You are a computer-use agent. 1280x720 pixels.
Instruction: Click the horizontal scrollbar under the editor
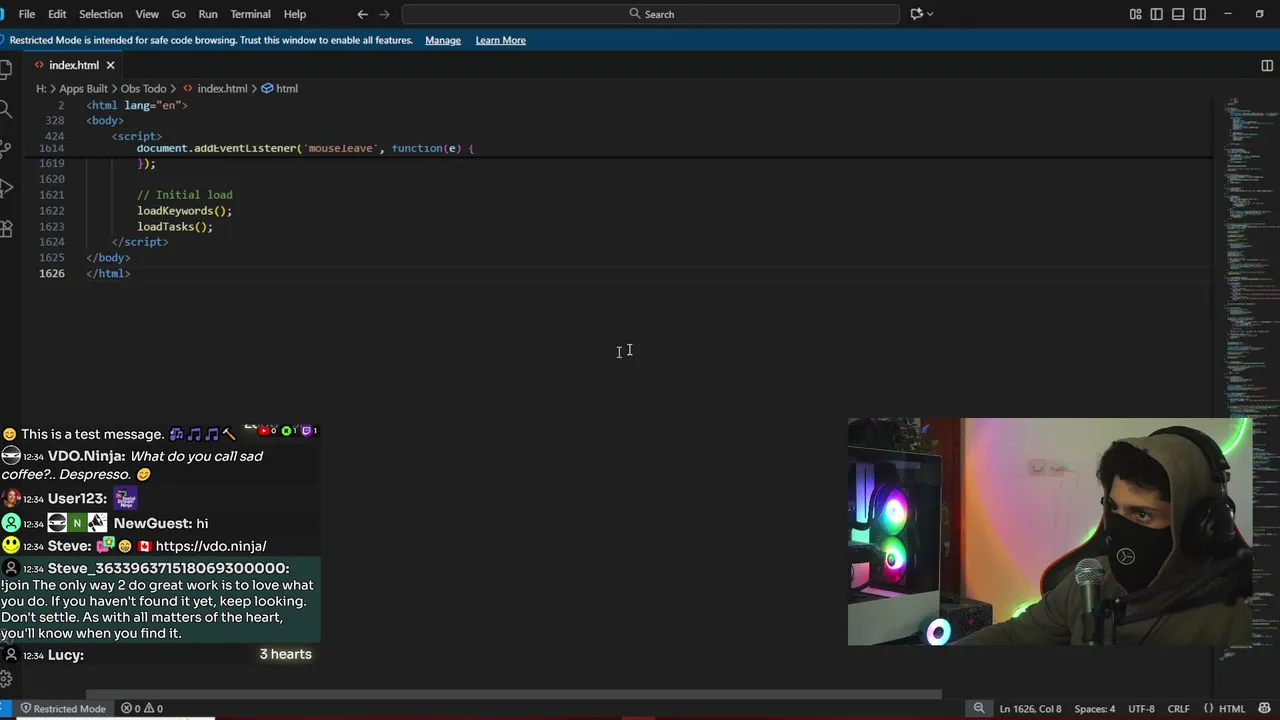[513, 694]
